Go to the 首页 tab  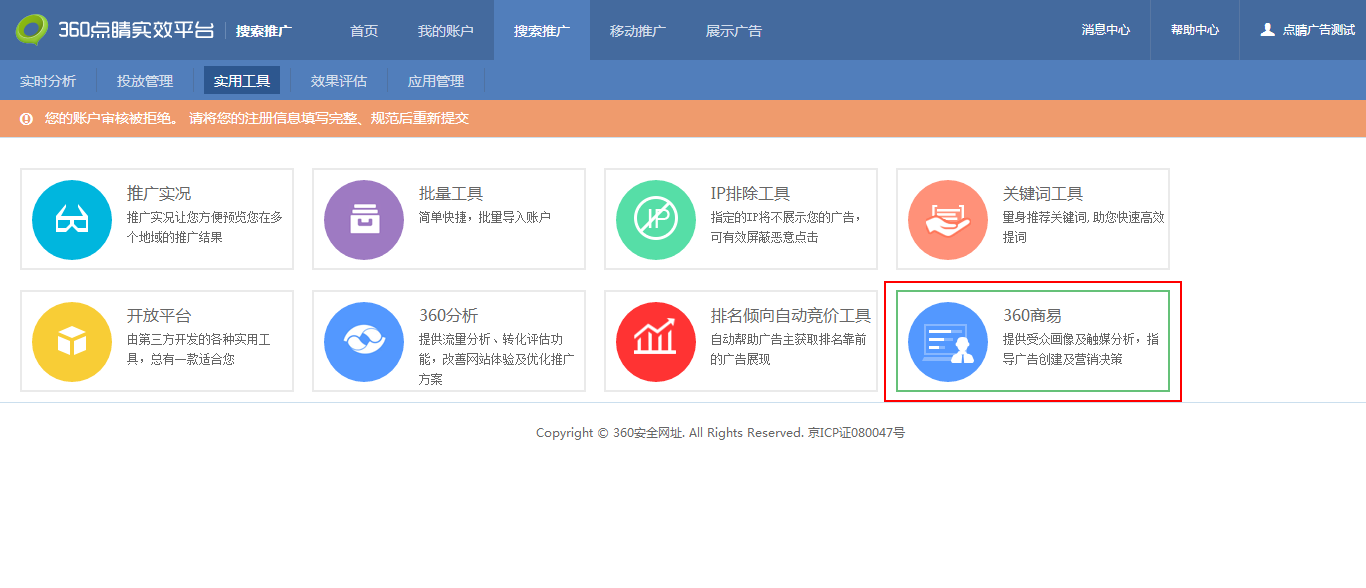pyautogui.click(x=364, y=31)
